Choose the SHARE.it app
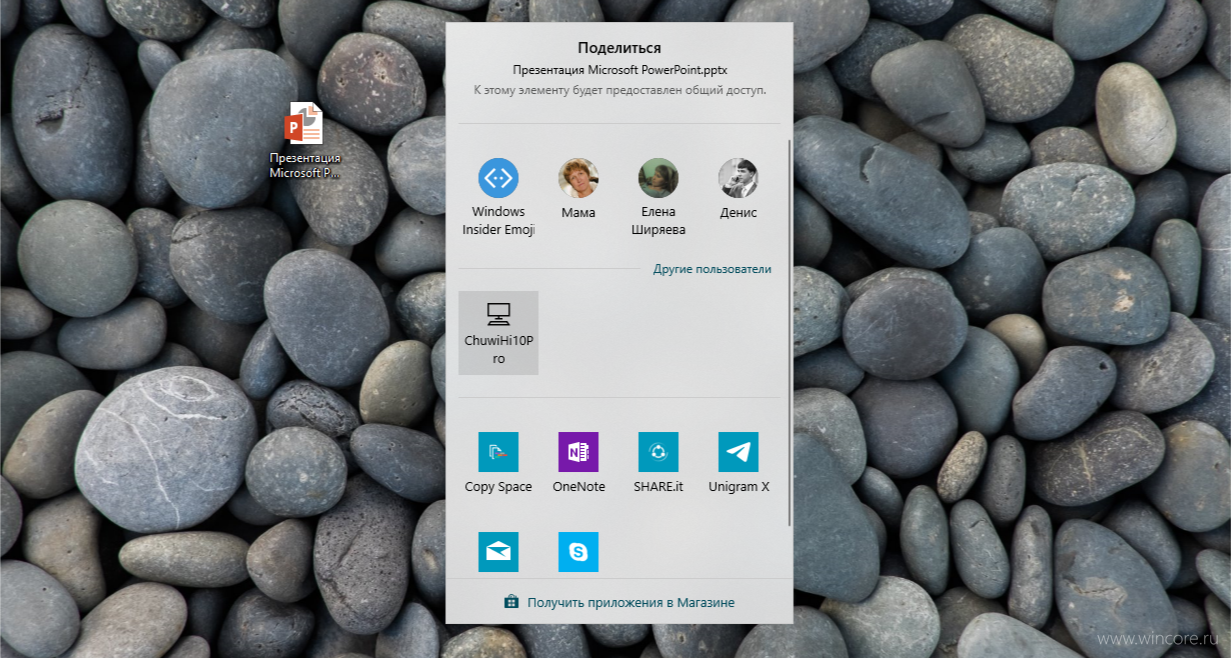 pos(658,462)
